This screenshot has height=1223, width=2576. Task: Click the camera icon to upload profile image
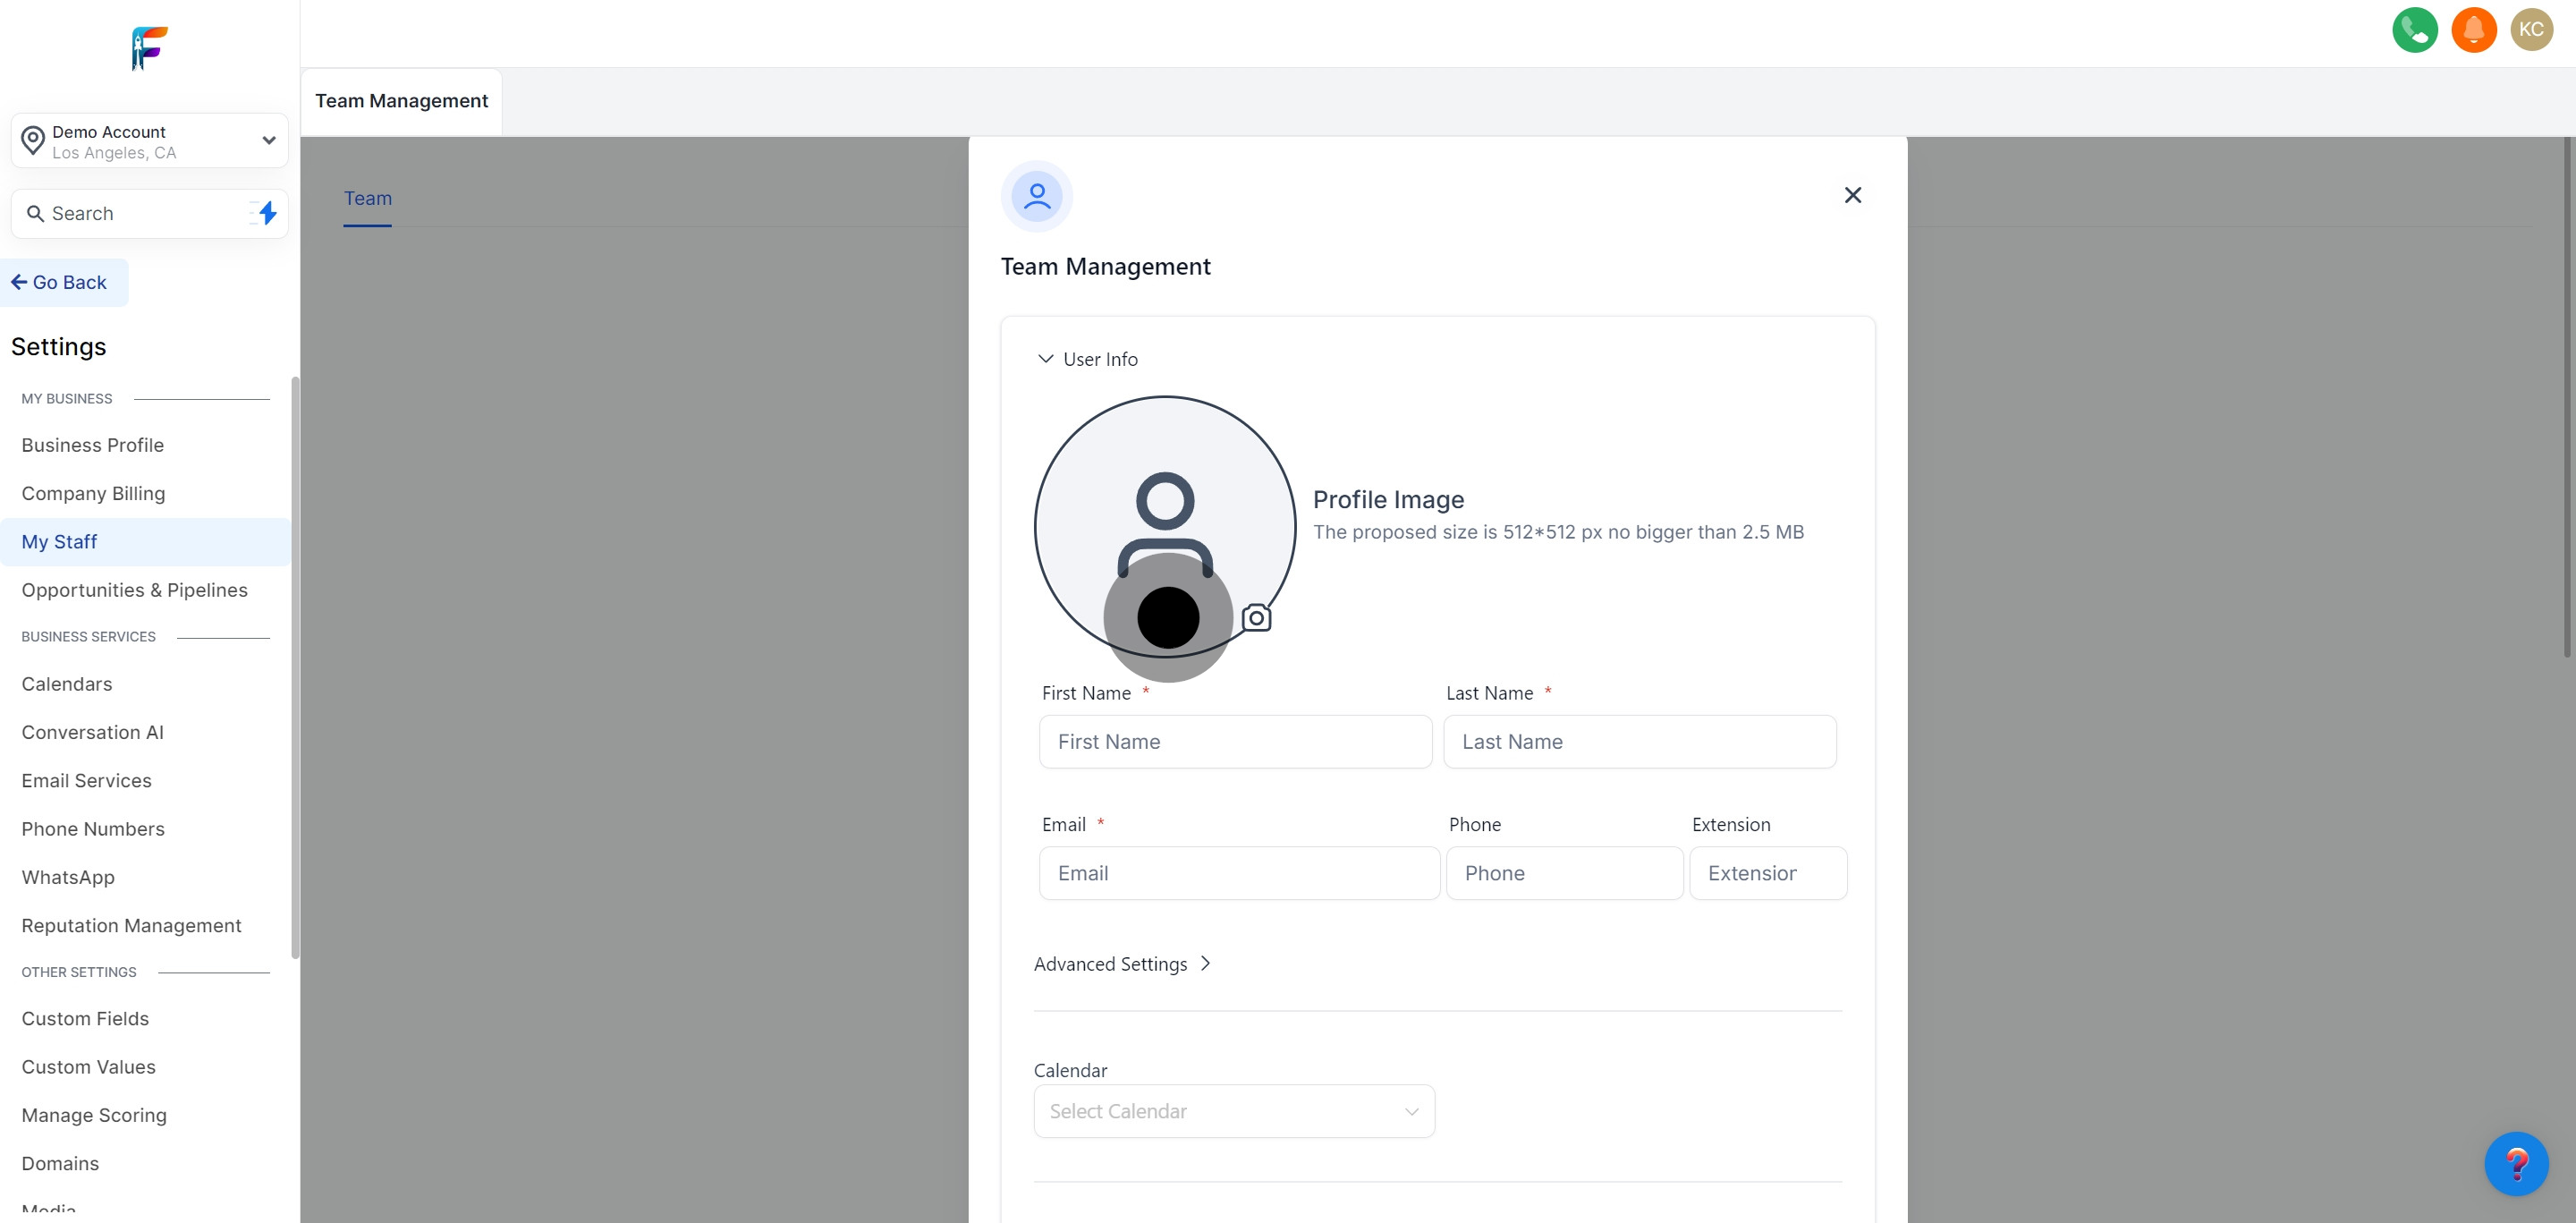pyautogui.click(x=1256, y=619)
